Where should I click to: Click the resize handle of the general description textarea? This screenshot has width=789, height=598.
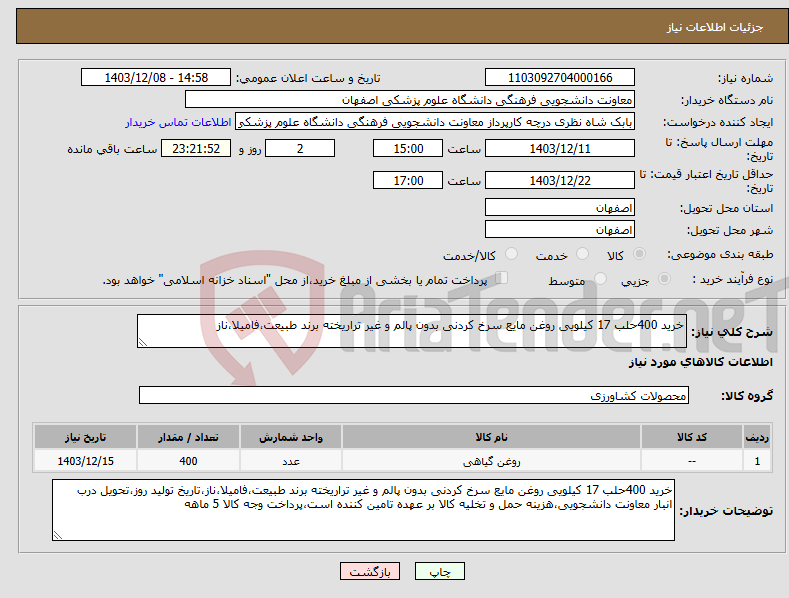[143, 342]
